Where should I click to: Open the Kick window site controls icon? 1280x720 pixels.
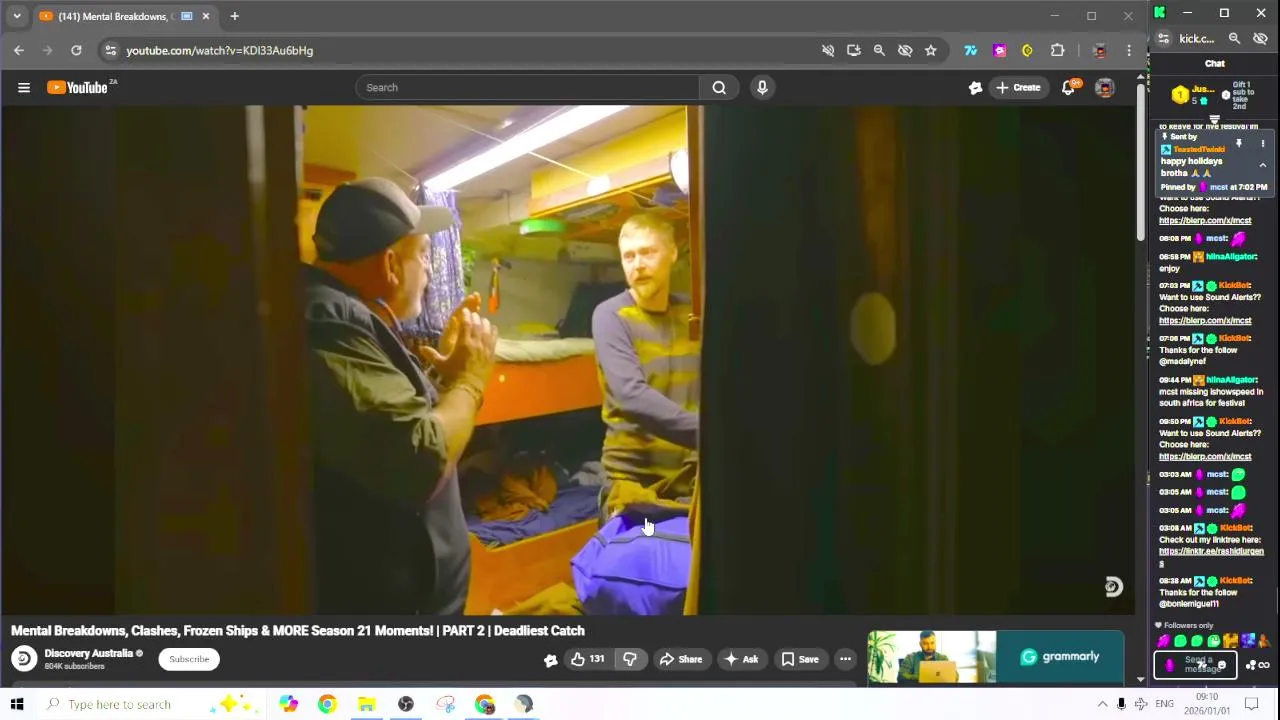(1163, 39)
